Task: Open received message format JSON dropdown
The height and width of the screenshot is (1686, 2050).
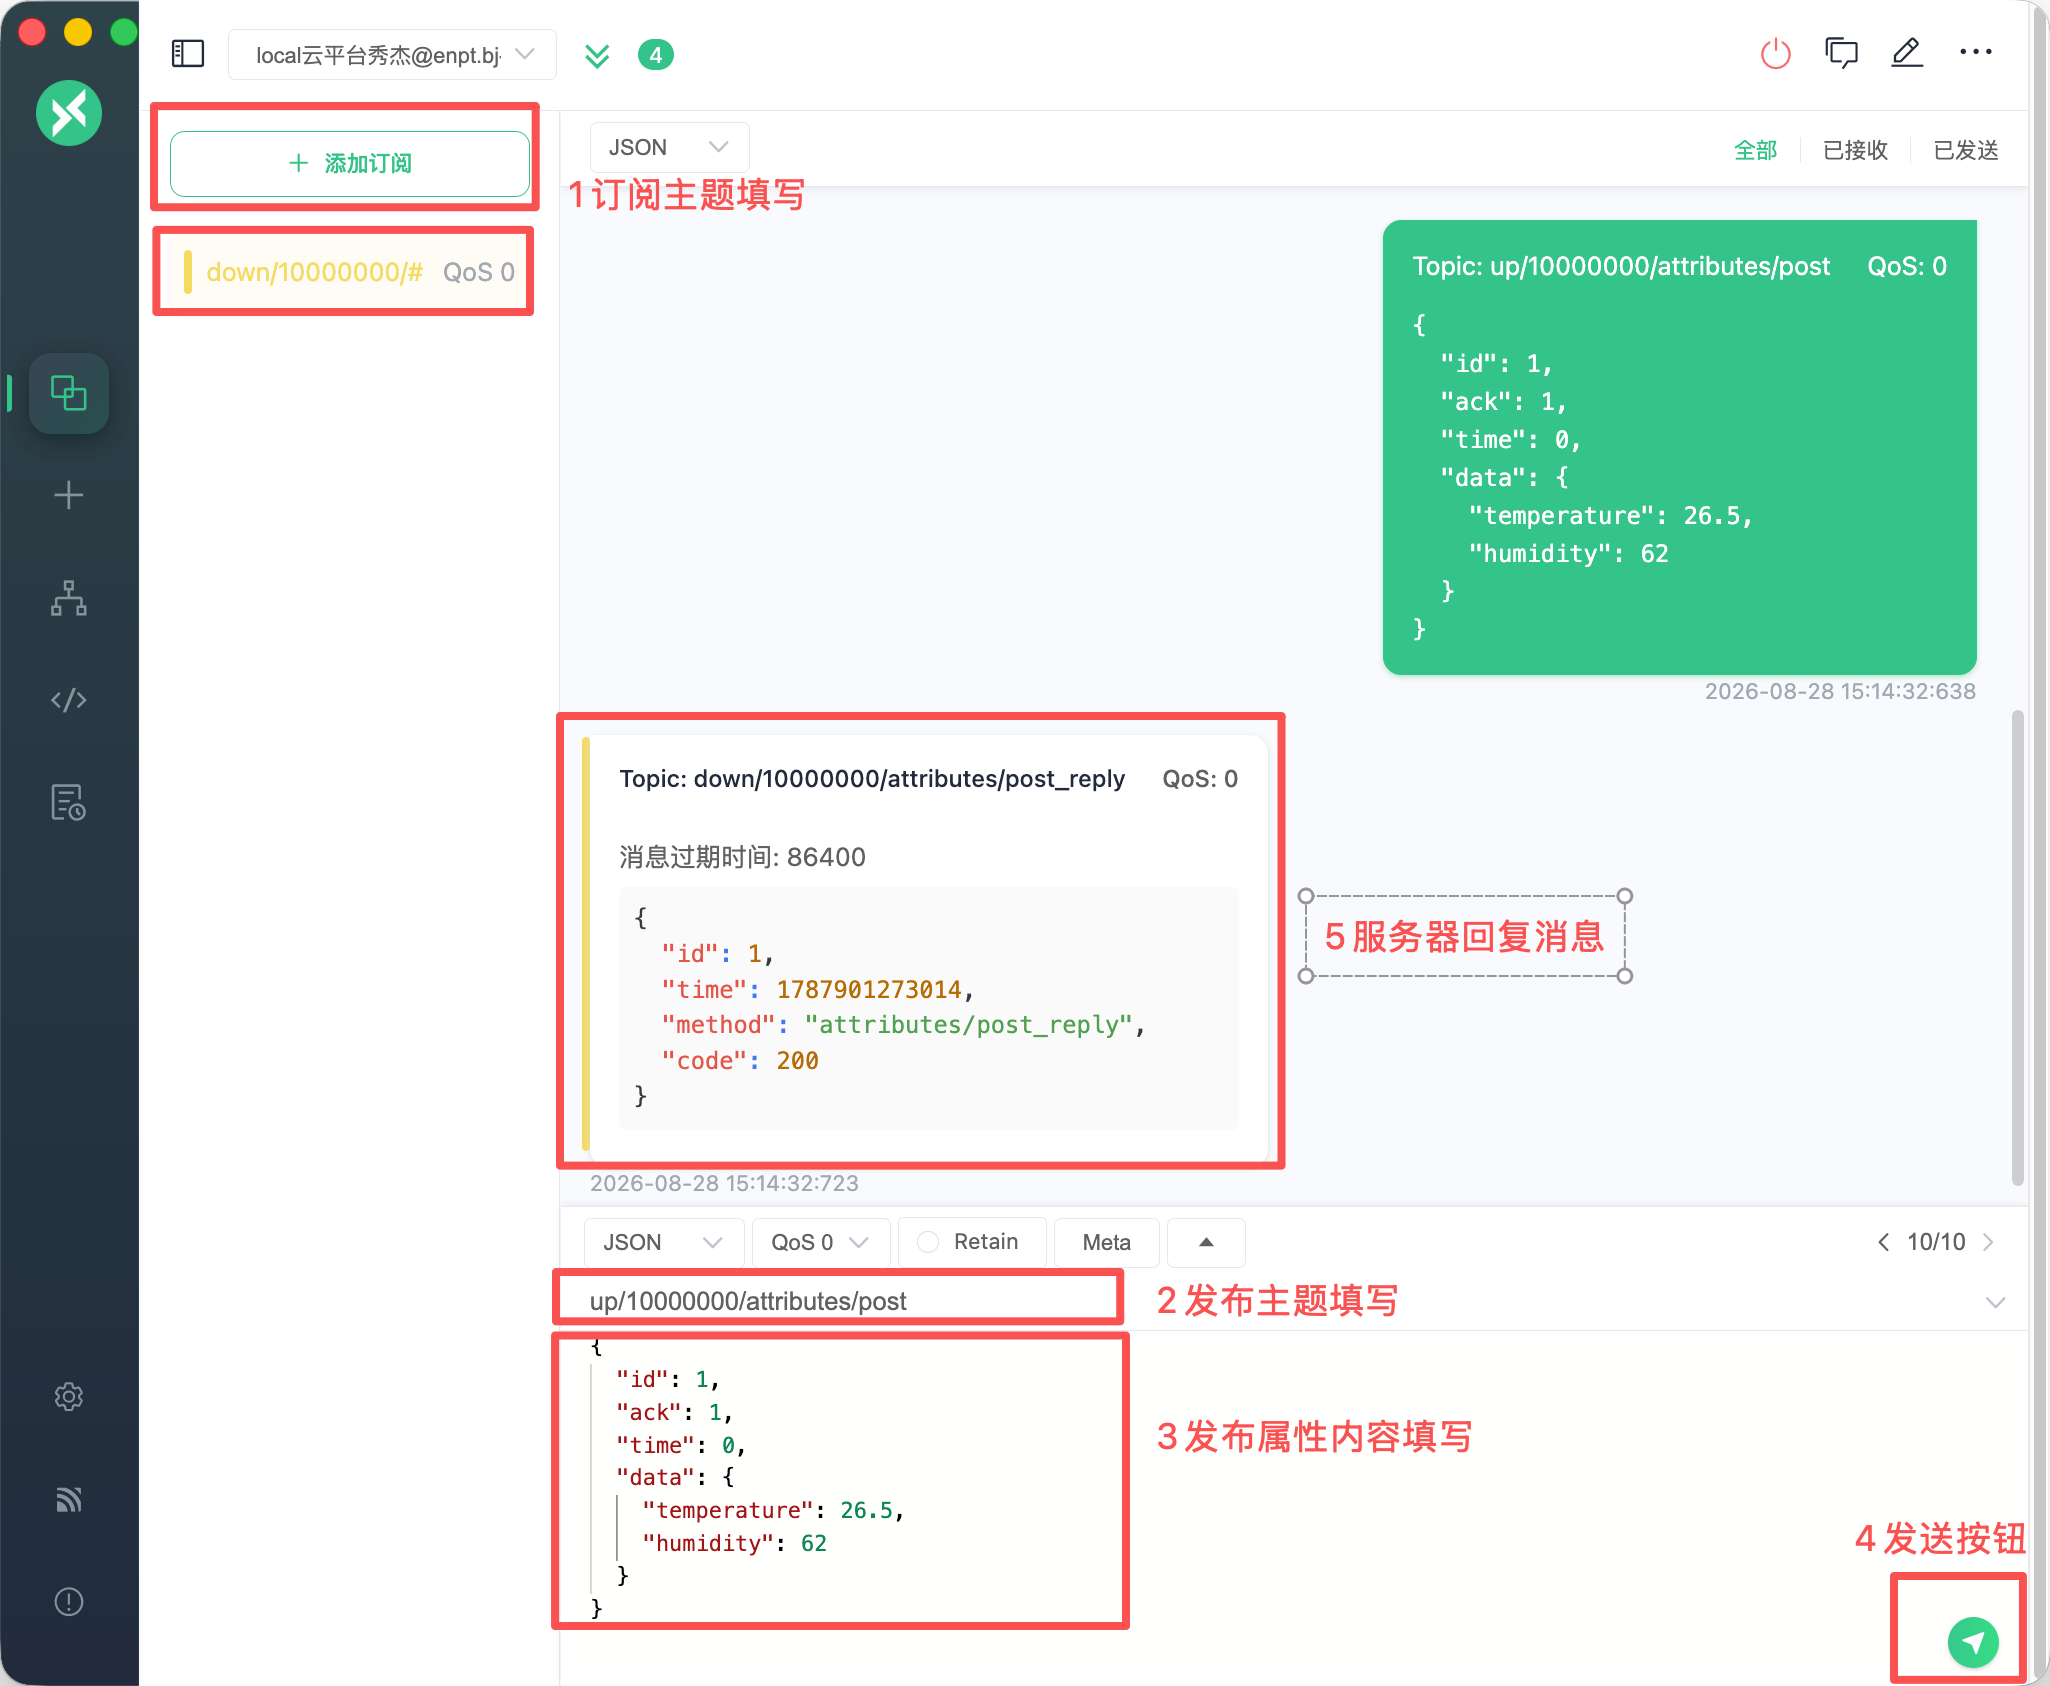Action: [x=669, y=148]
